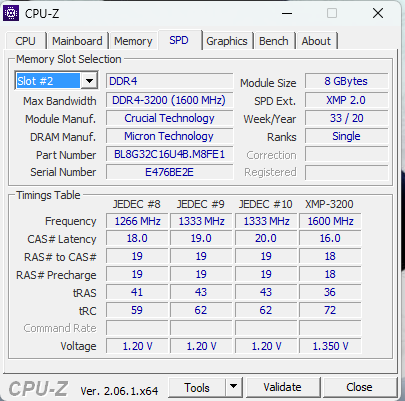The image size is (405, 401).
Task: Select the Module Size value 8 GBytes
Action: (346, 81)
